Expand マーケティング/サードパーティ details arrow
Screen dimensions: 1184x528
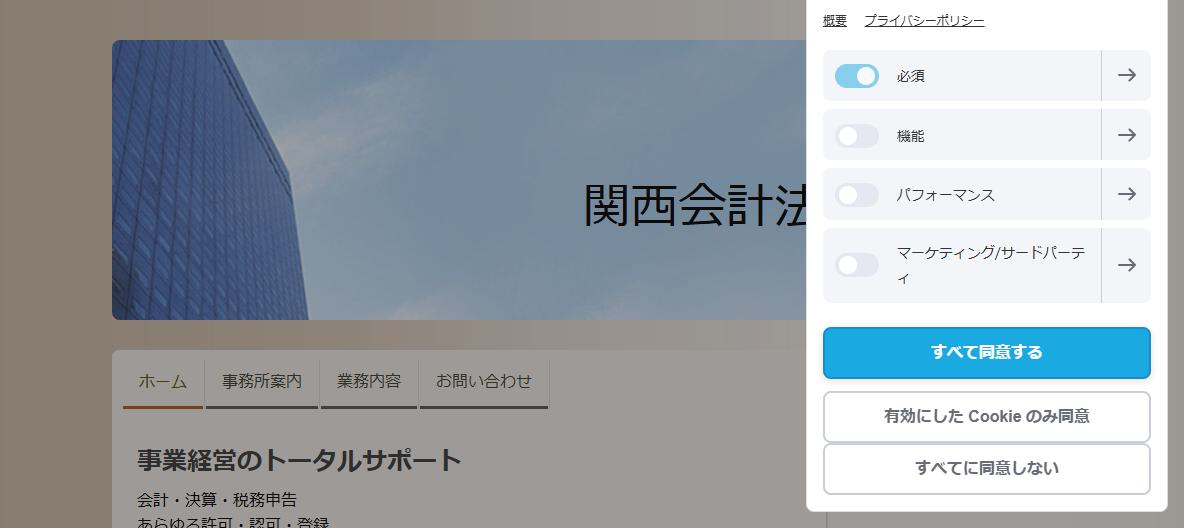pos(1126,265)
